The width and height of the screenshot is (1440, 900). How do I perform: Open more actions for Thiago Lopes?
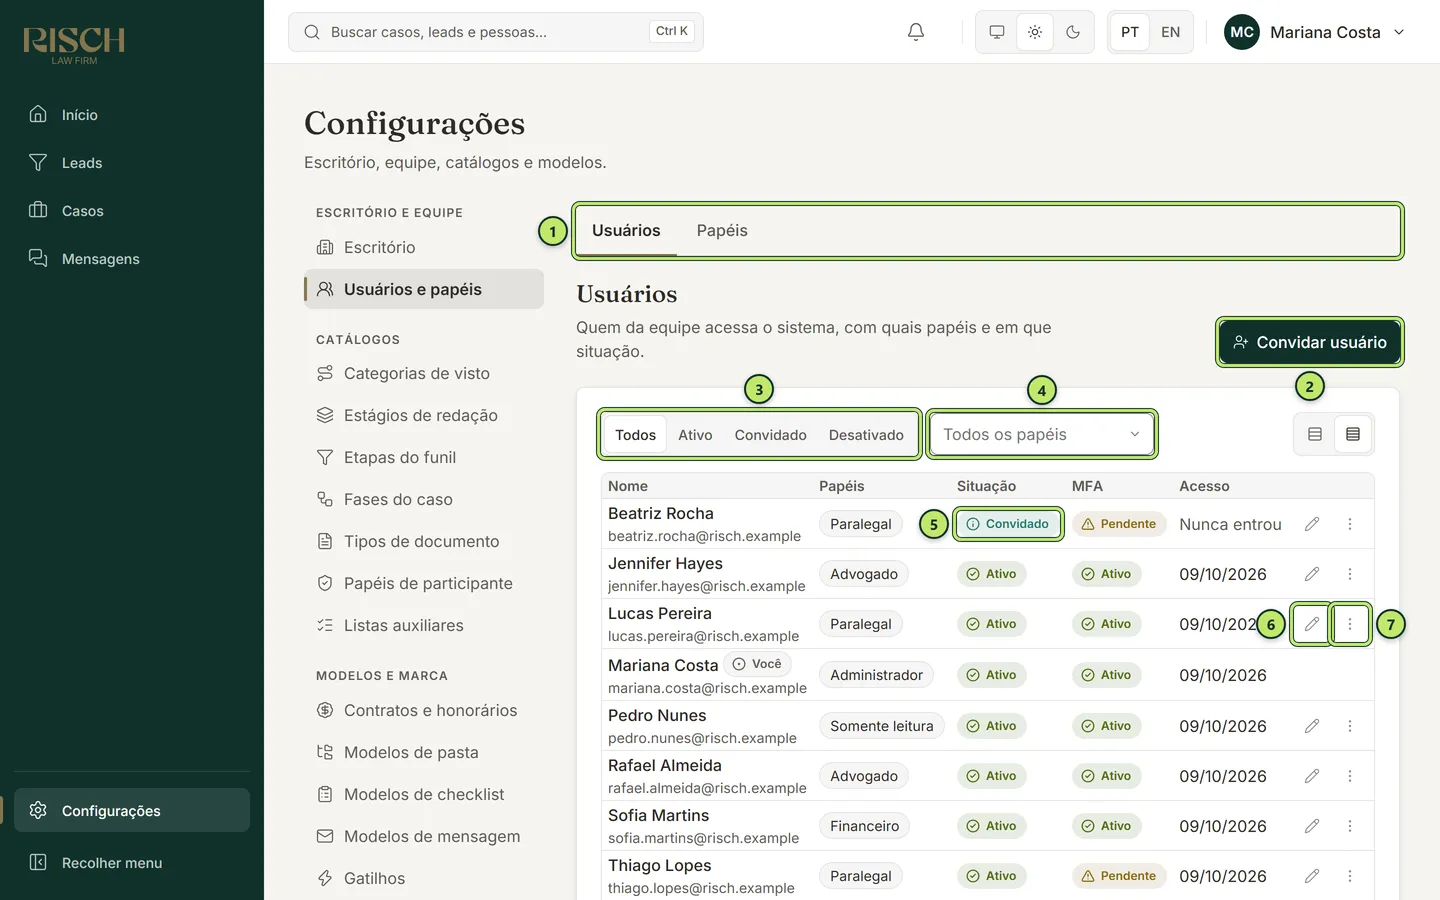(x=1350, y=876)
